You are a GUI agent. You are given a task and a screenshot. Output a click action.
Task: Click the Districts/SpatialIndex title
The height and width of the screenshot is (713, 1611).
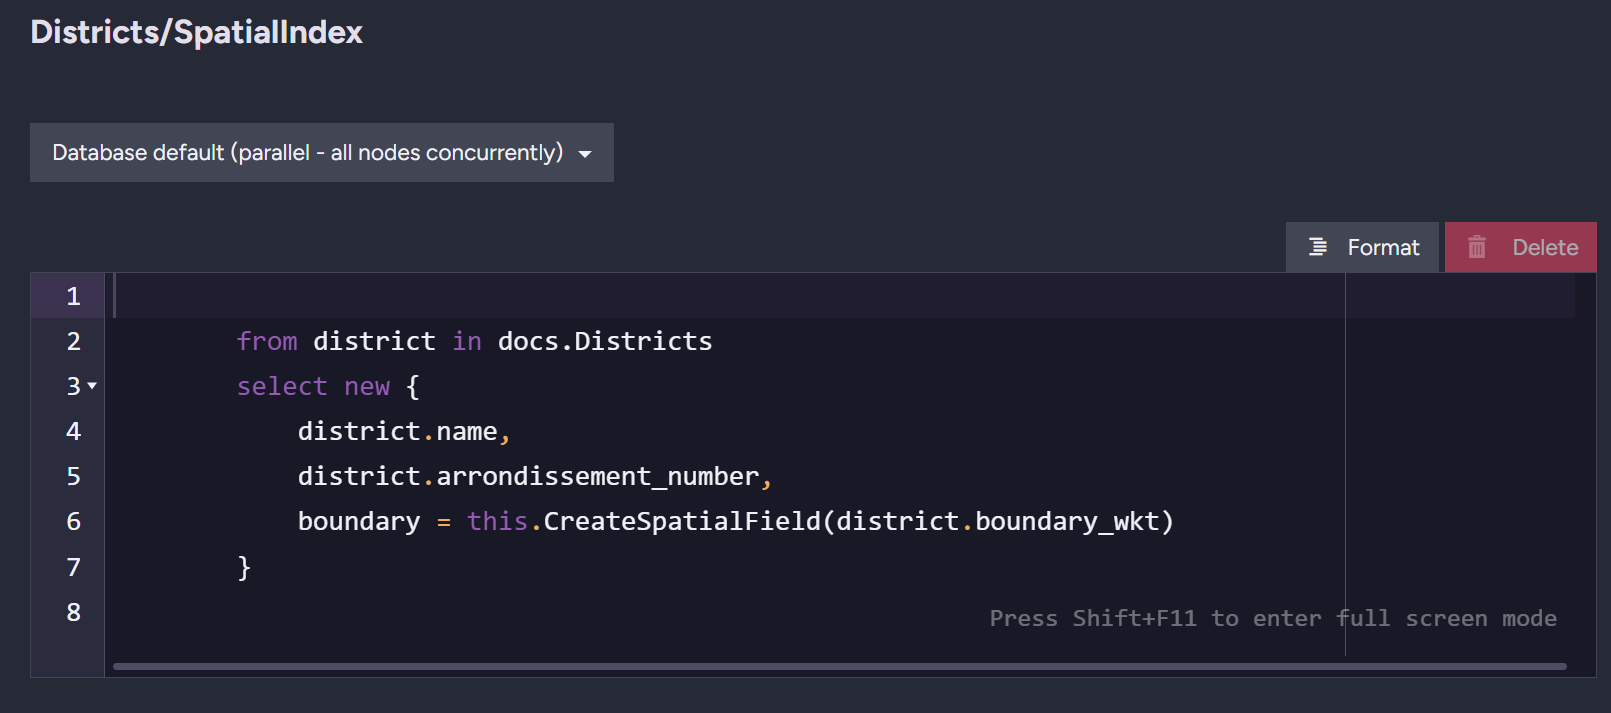(196, 32)
